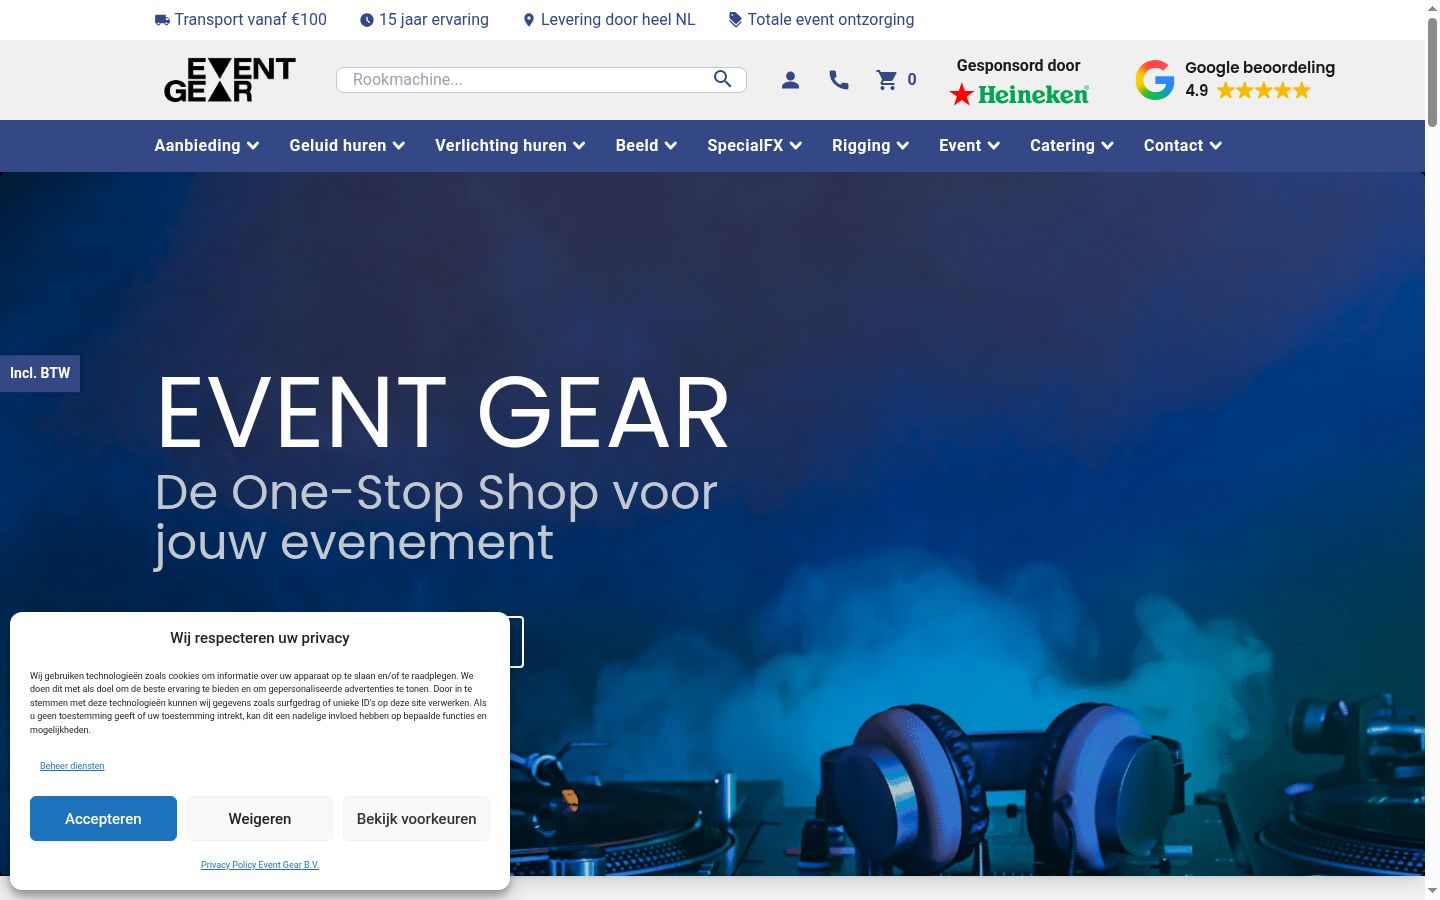Click the phone contact icon
The width and height of the screenshot is (1440, 900).
coord(839,80)
